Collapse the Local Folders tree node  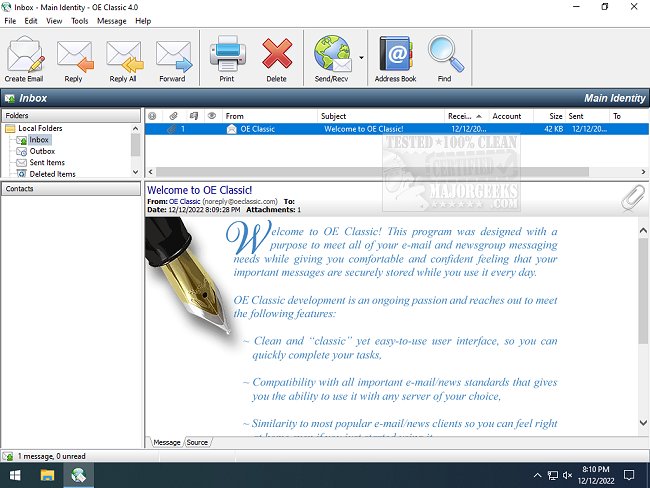(x=9, y=129)
